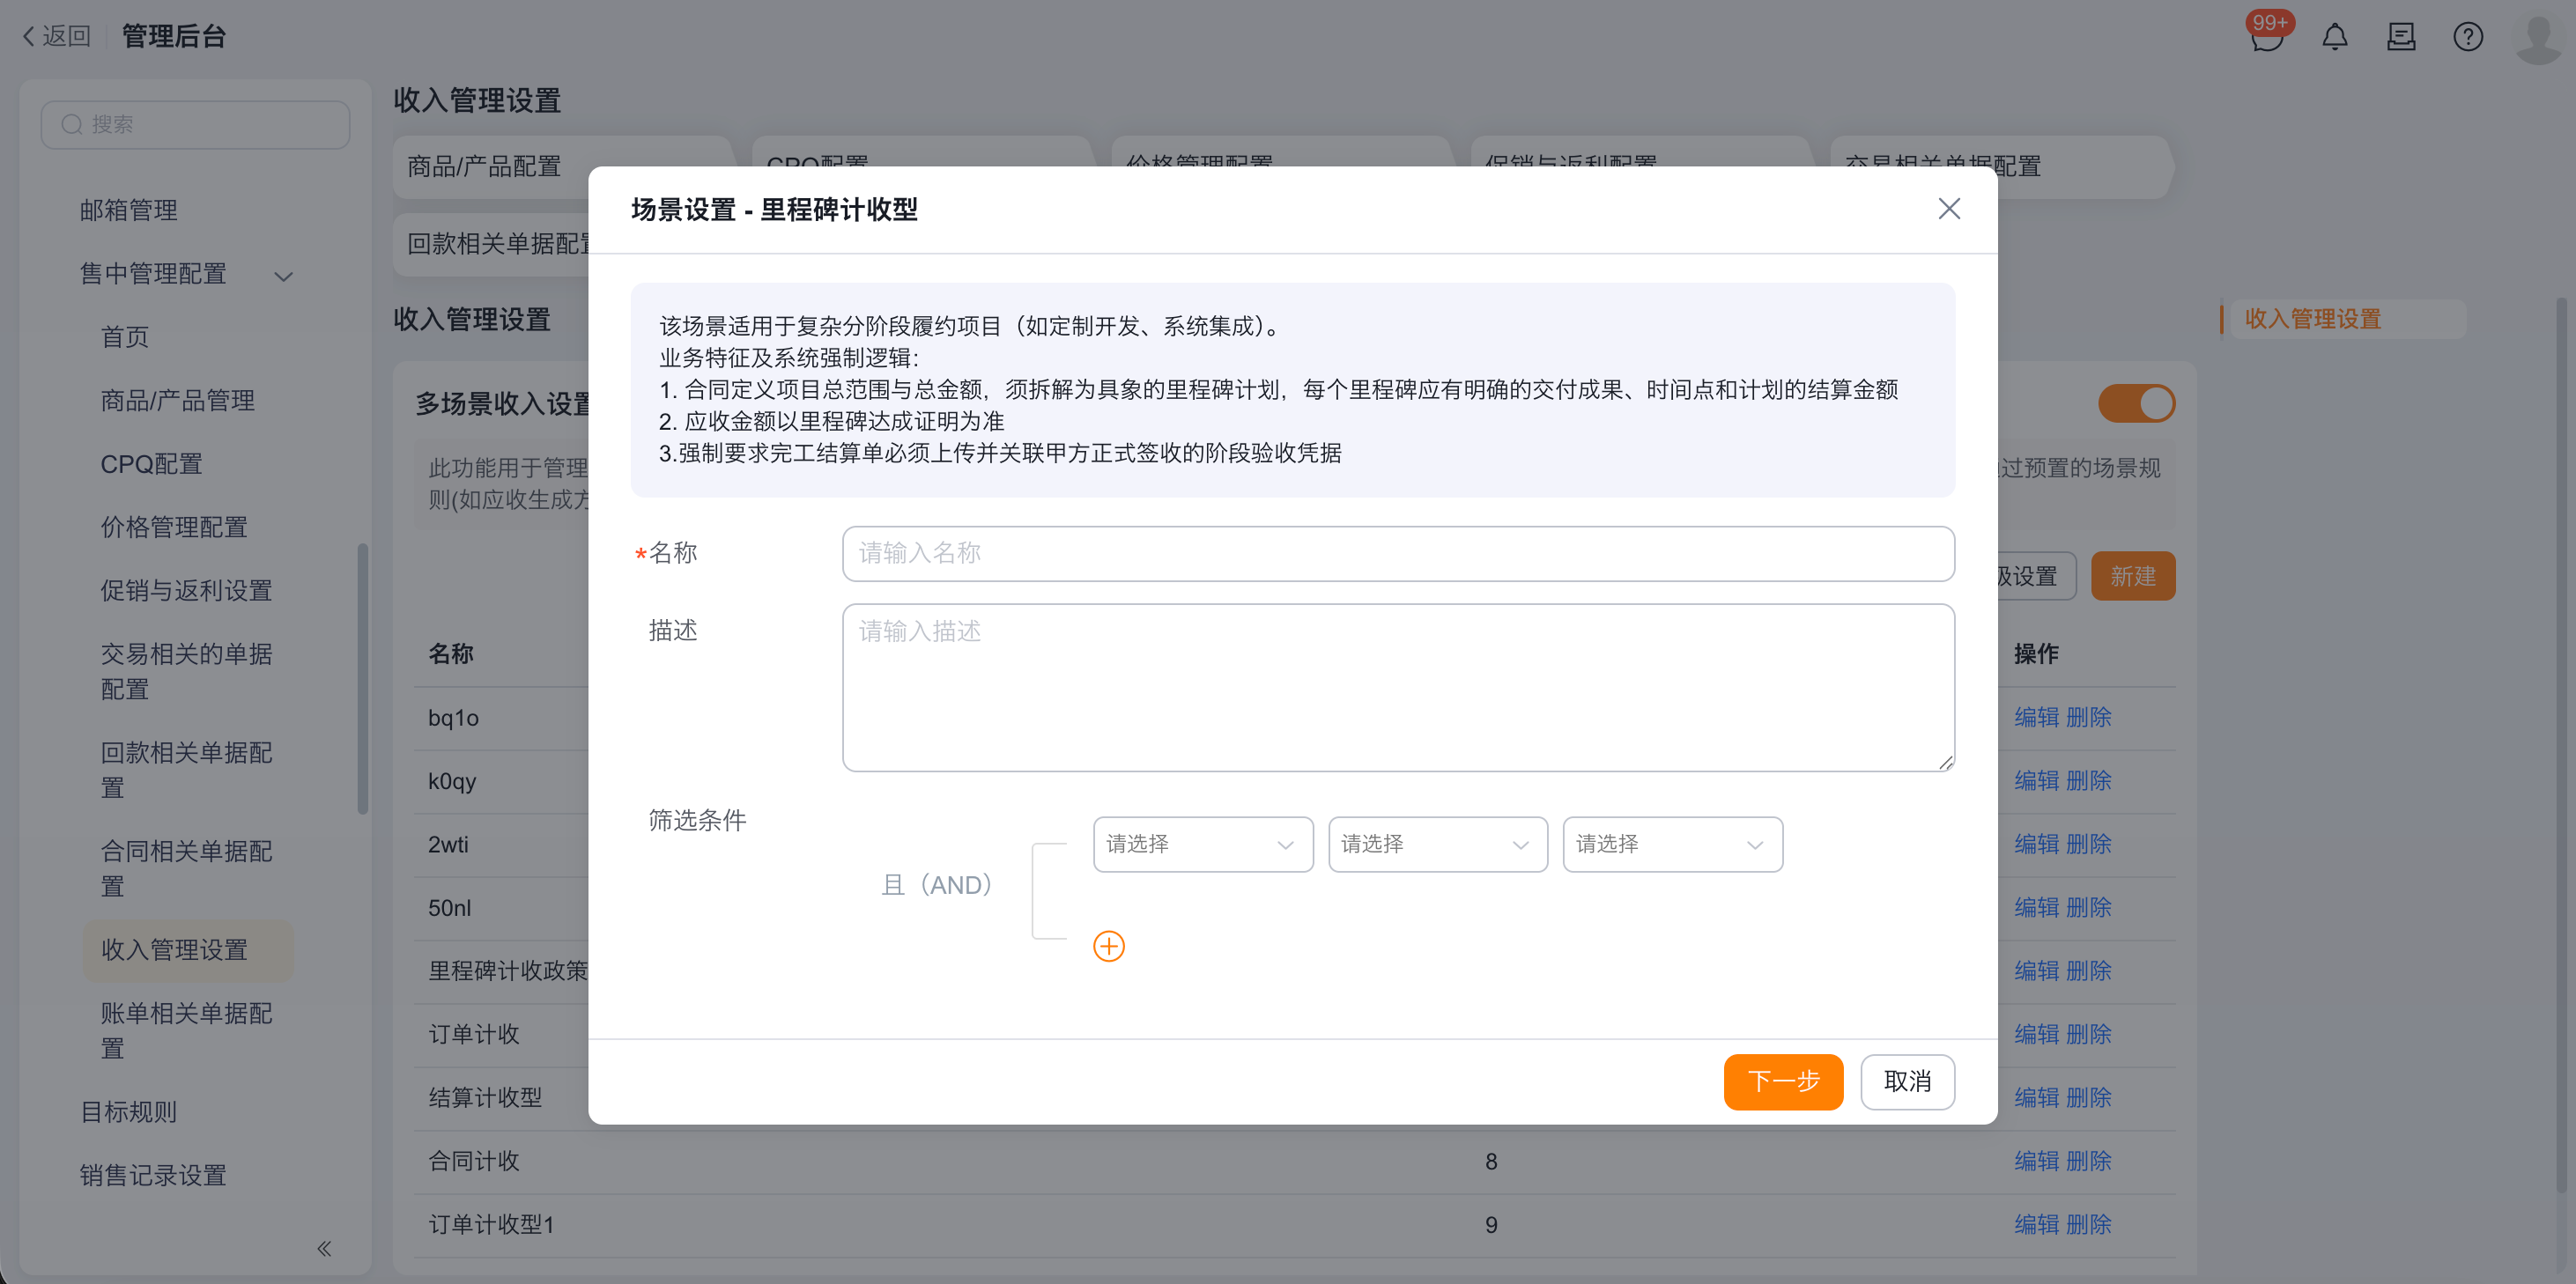Open the task list icon in header
The width and height of the screenshot is (2576, 1284).
coord(2401,37)
